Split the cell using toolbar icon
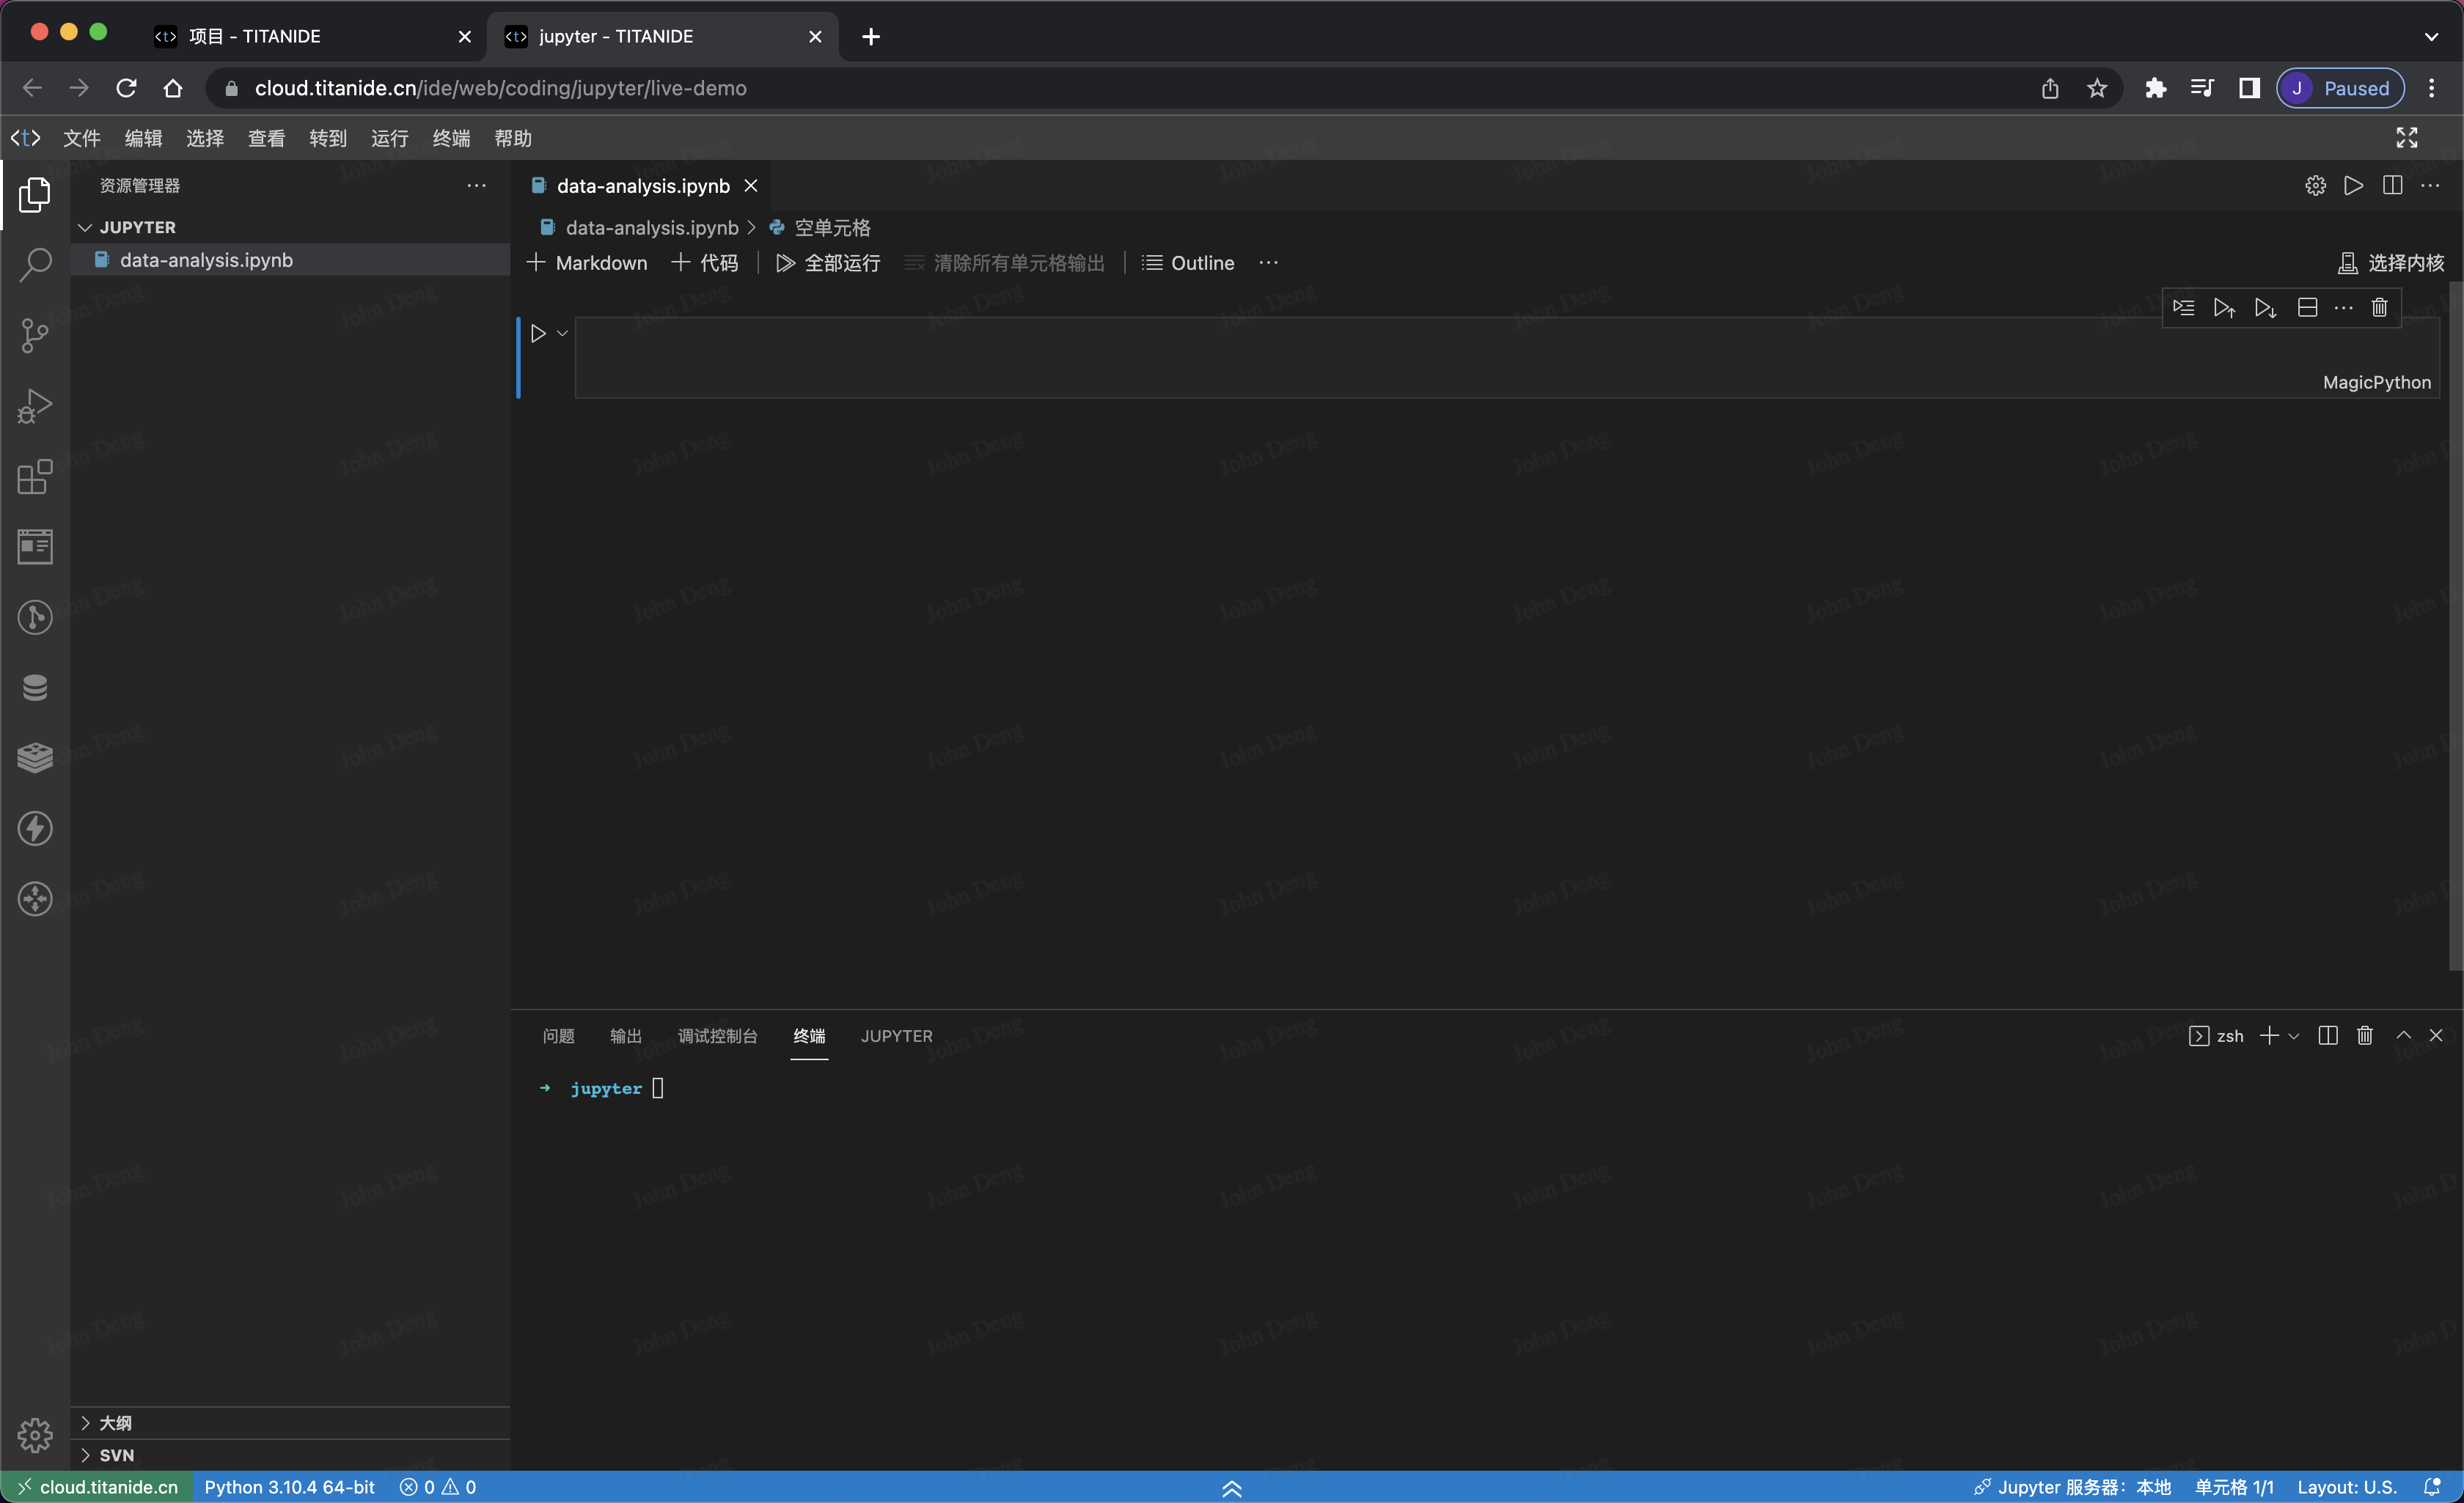The image size is (2464, 1503). (2307, 308)
